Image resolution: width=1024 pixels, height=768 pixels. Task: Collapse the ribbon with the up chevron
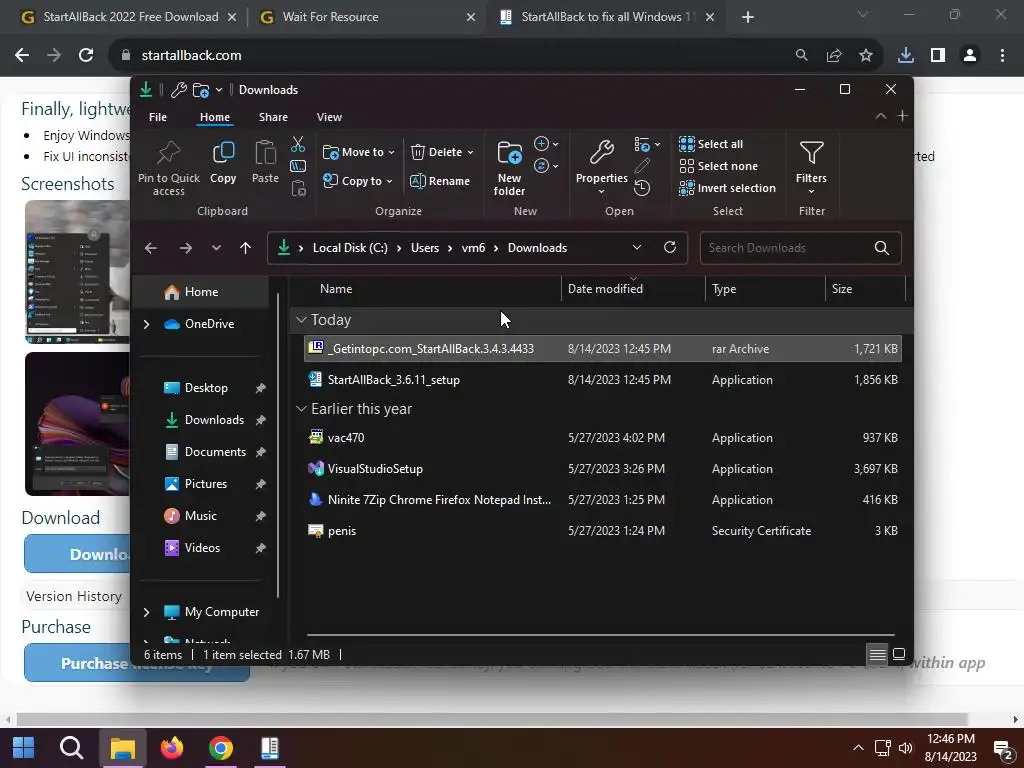(x=880, y=116)
